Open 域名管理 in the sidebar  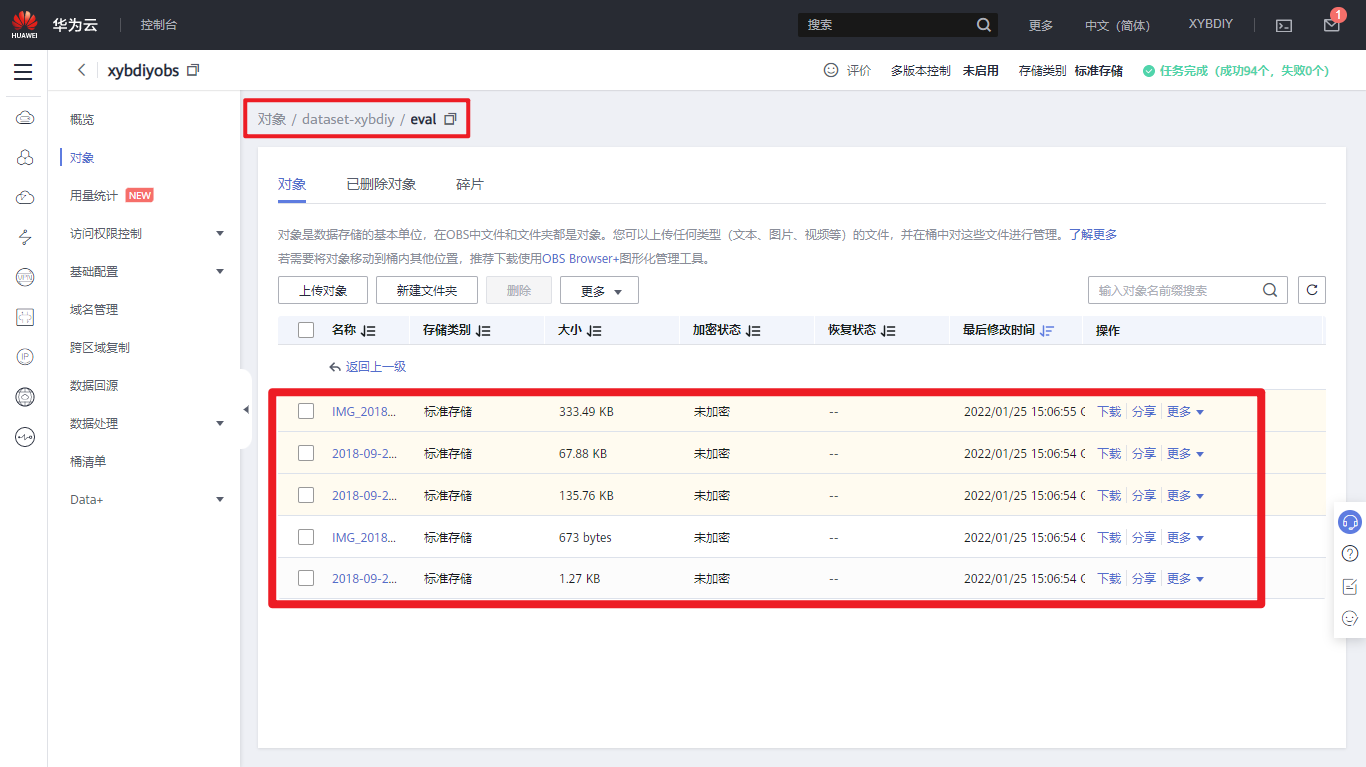pos(94,309)
